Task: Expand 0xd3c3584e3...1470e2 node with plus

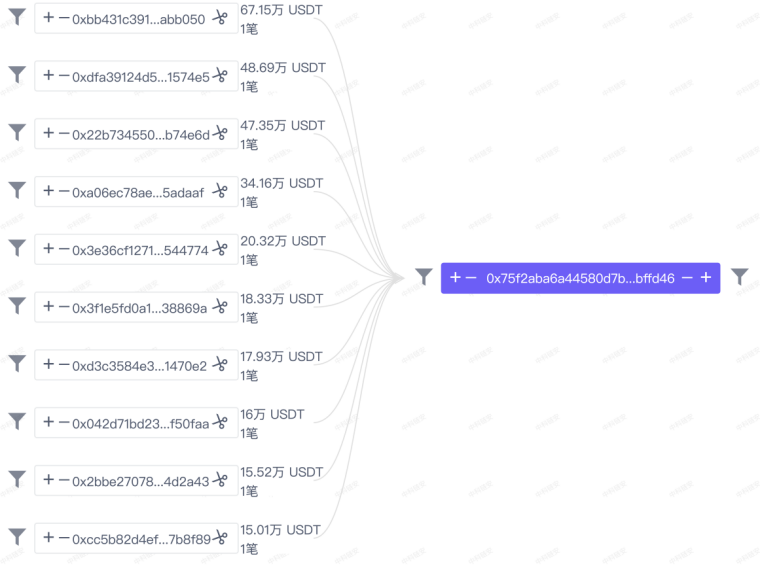Action: click(49, 364)
